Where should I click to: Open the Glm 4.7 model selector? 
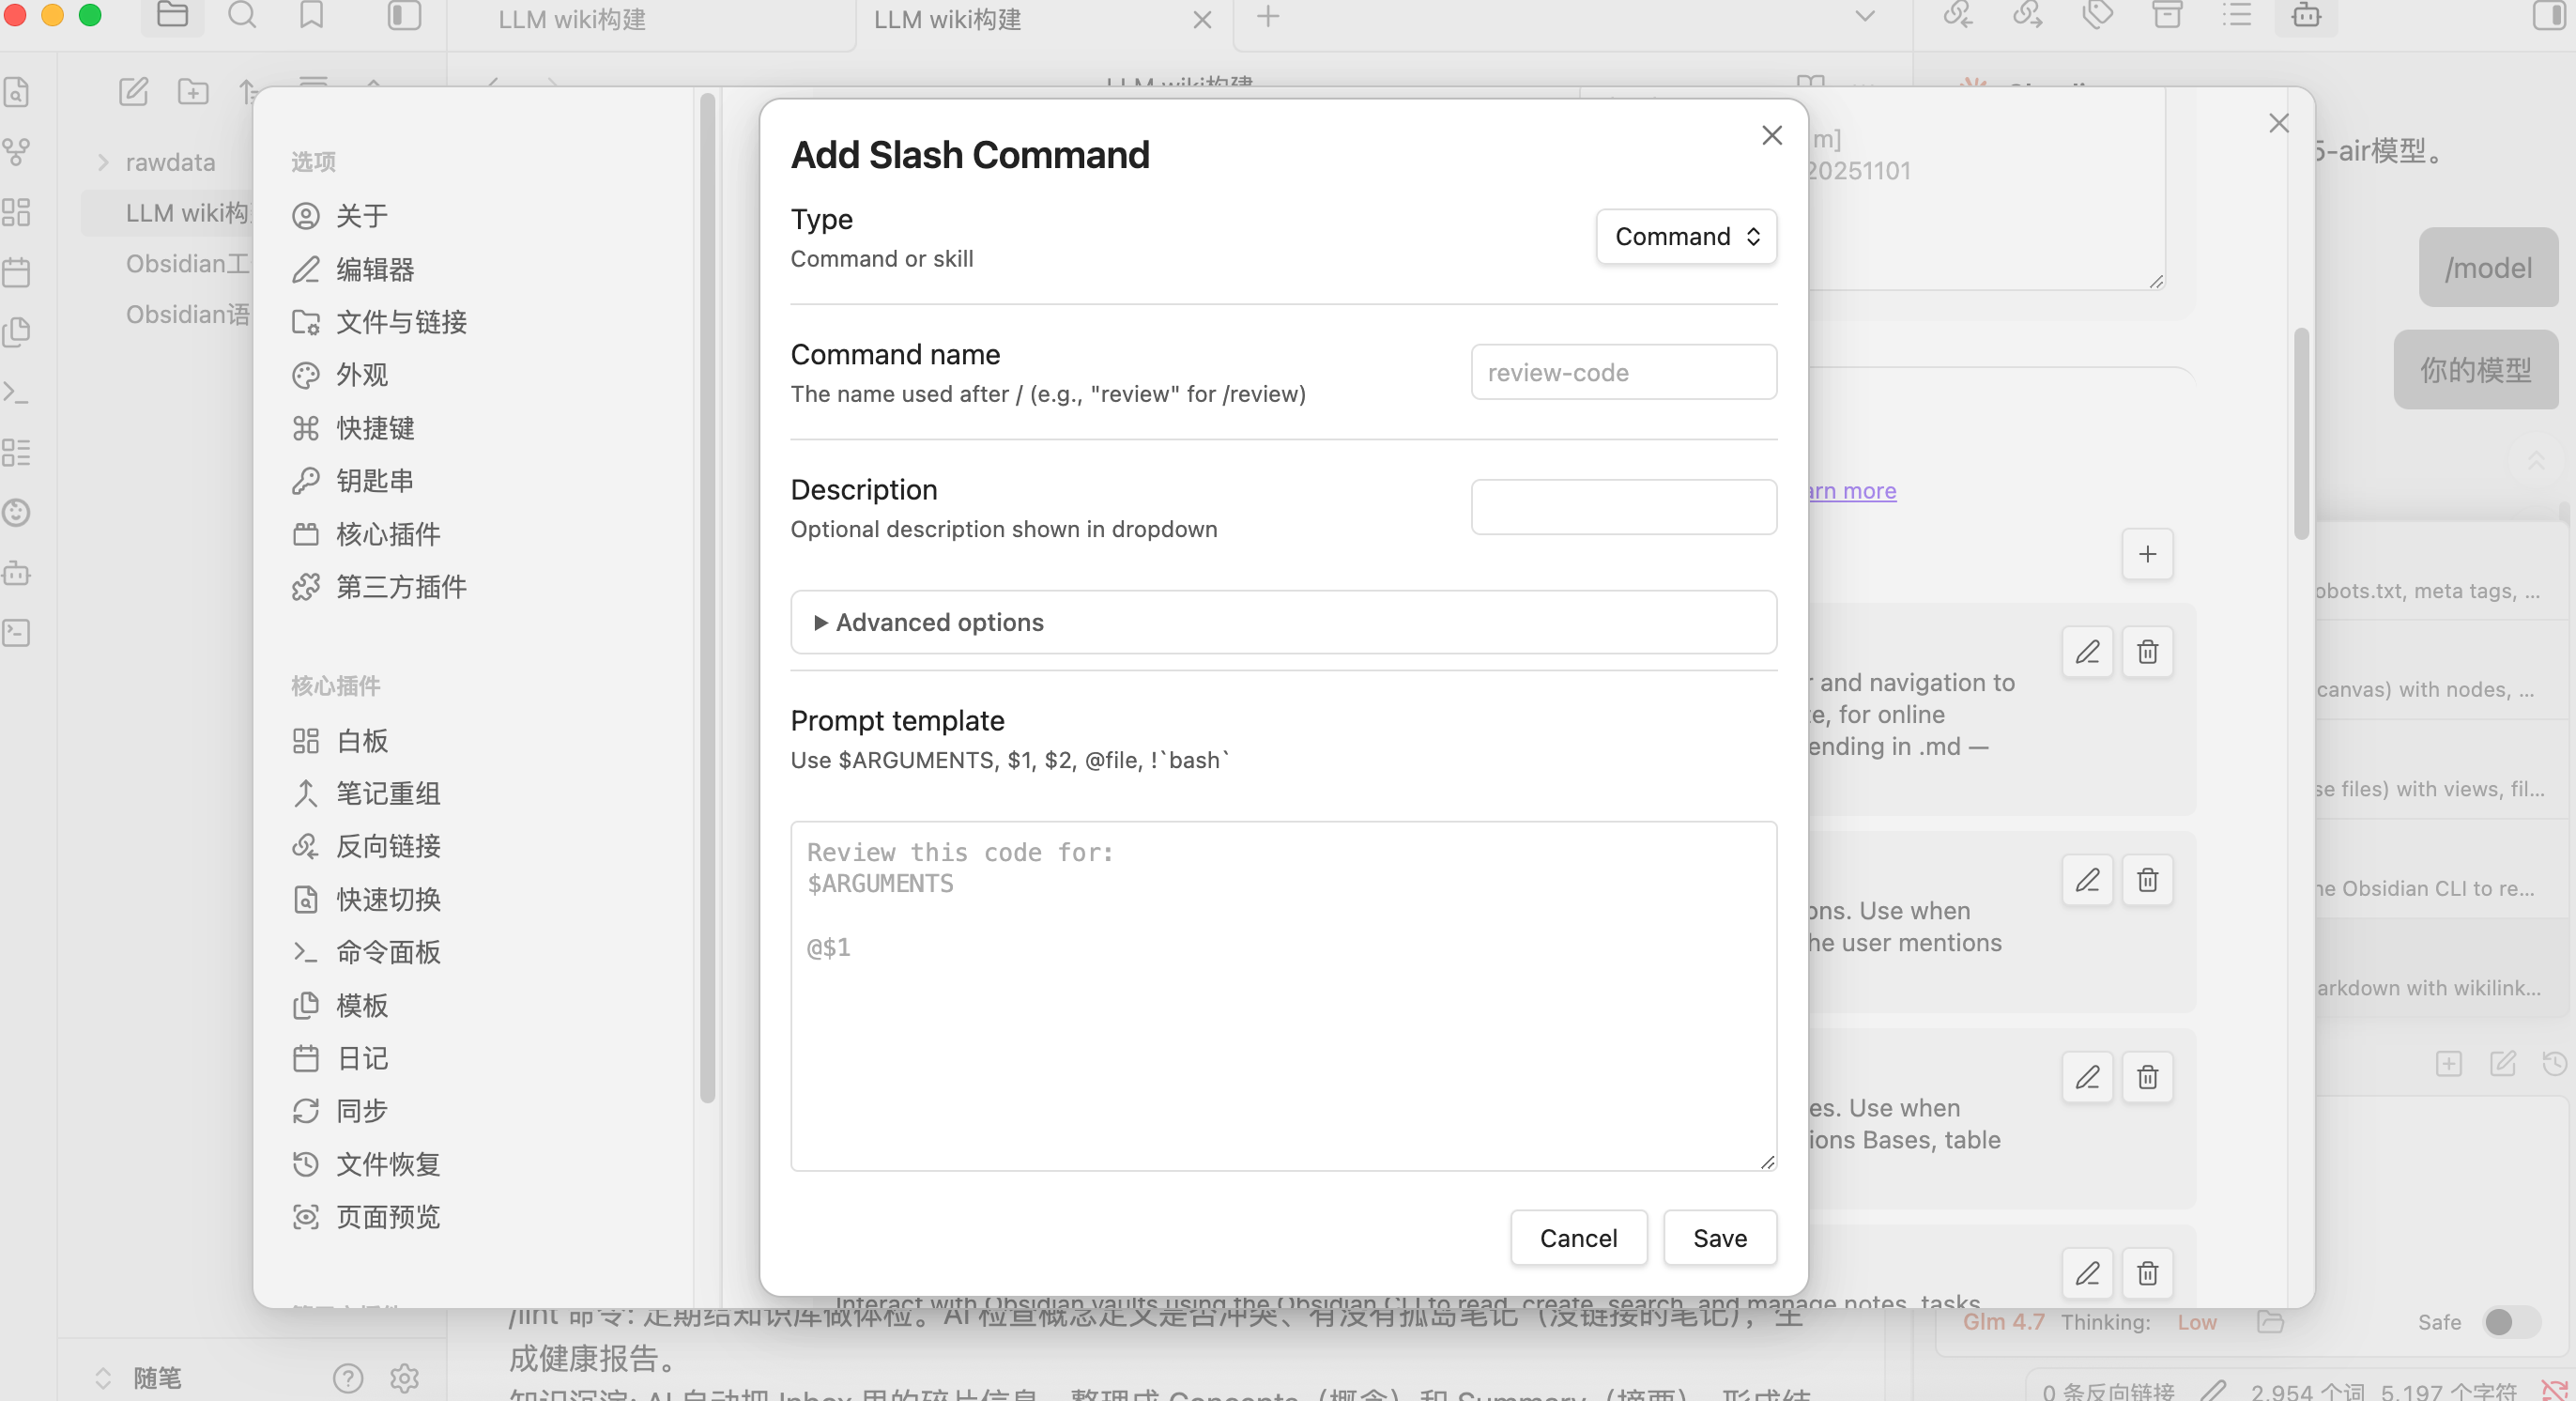[2003, 1322]
